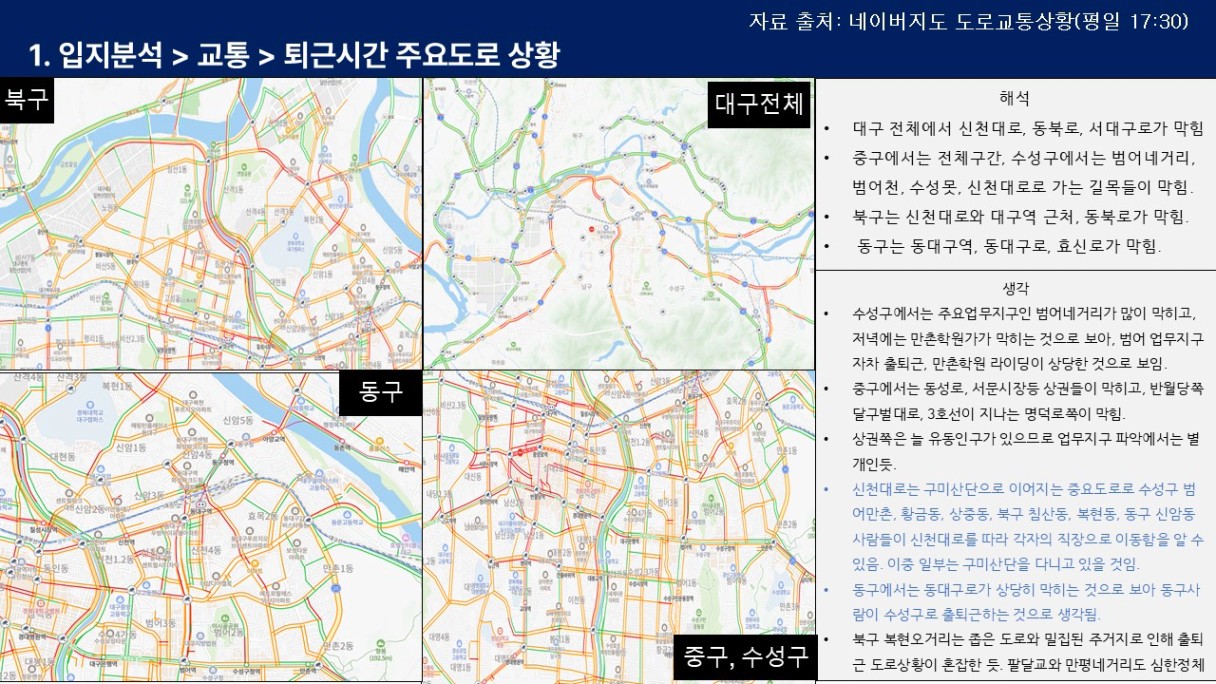Click blue bullet '신천대로는 구미산단으로 이어지는 중요도로로'
Screen dimensions: 1216x684
[x=1028, y=526]
